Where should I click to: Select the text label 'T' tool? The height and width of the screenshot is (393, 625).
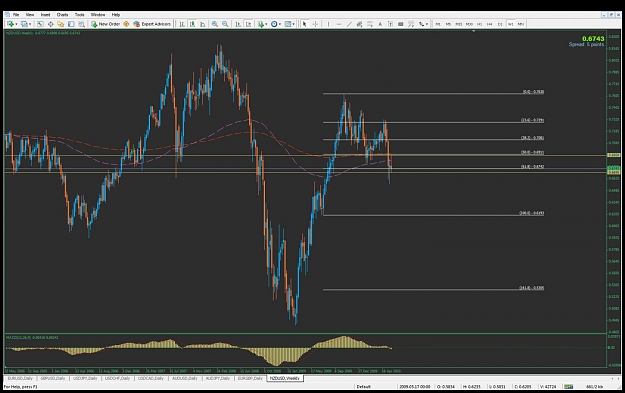[390, 24]
